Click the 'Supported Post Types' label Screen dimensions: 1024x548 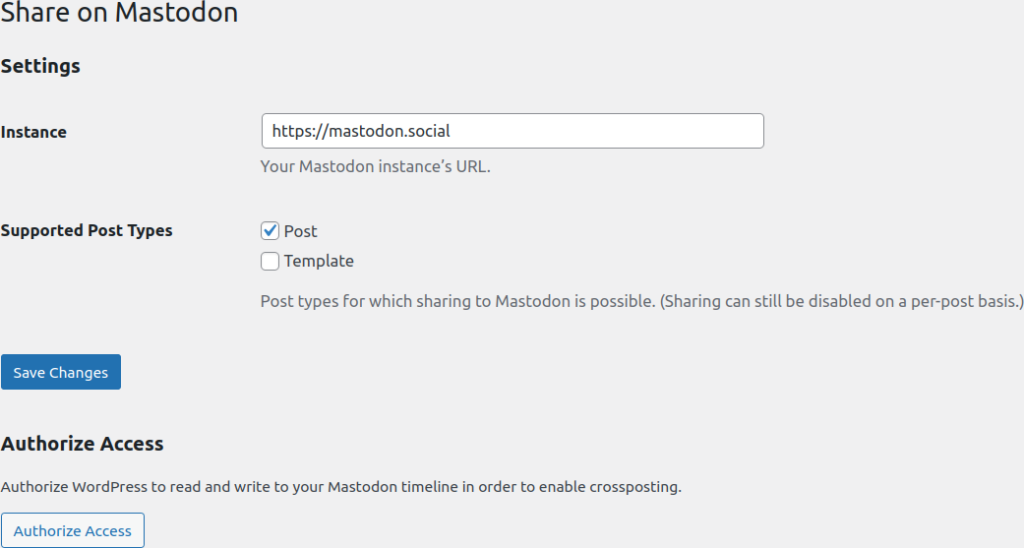coord(87,231)
